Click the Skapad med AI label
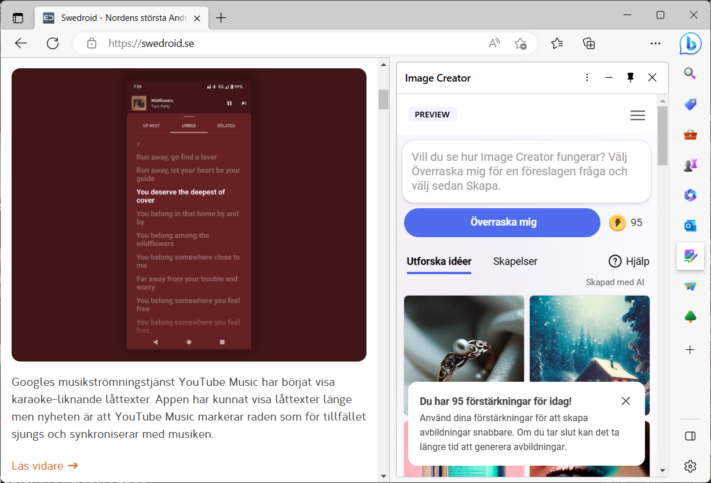Screen dimensions: 711x483 [615, 282]
